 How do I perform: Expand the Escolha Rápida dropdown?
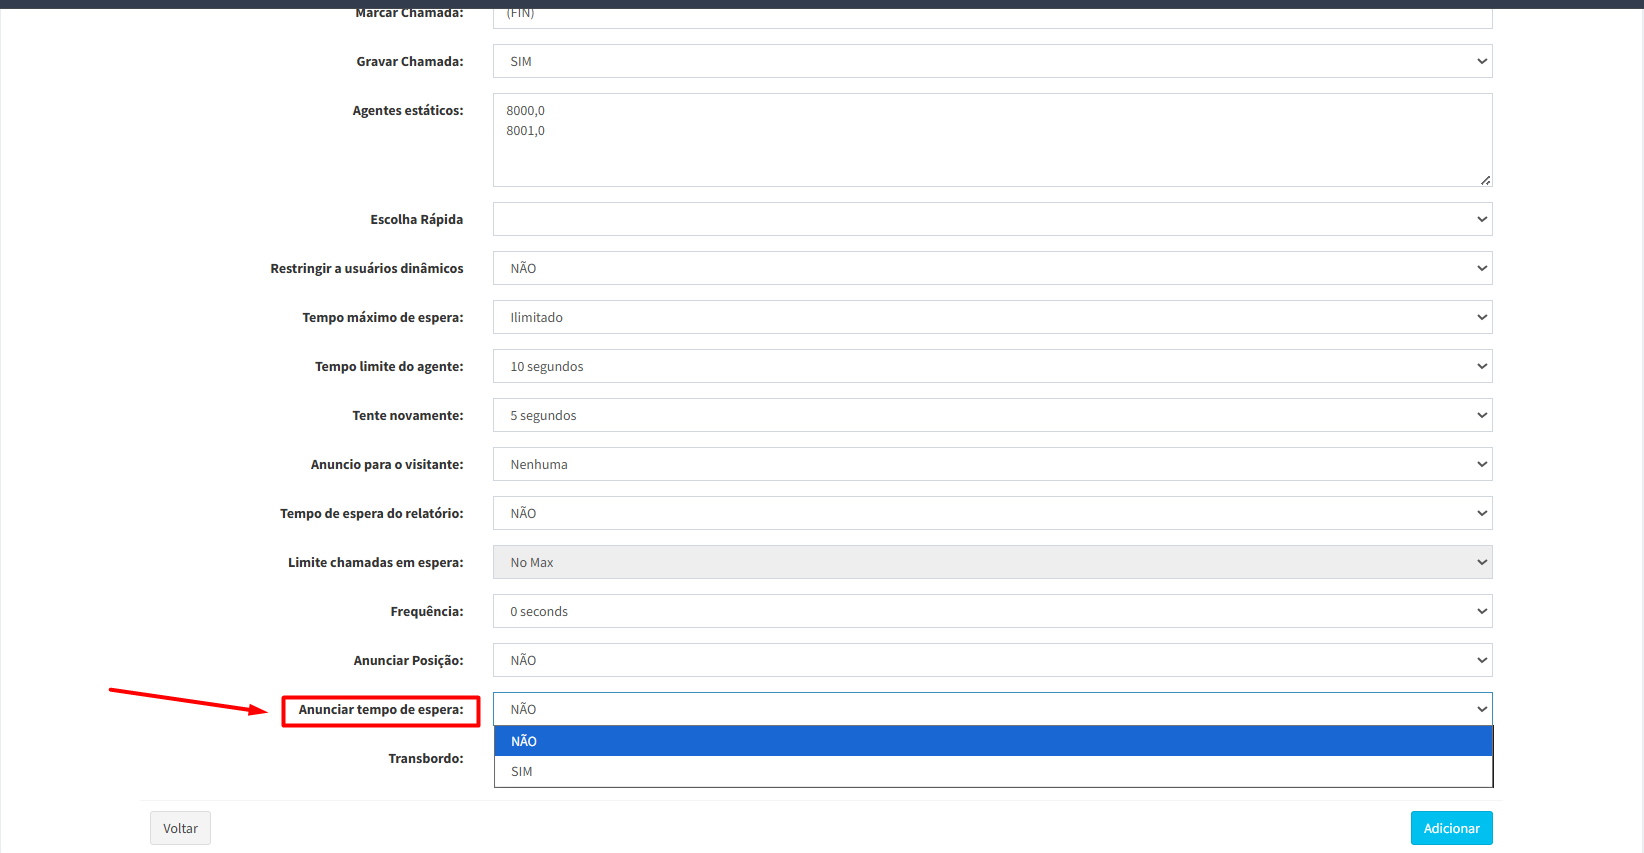coord(991,219)
